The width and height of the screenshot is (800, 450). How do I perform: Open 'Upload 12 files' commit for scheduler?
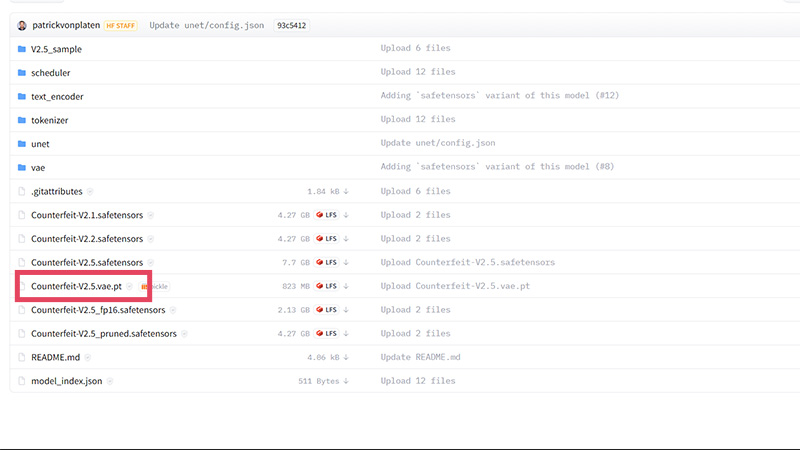coord(418,72)
